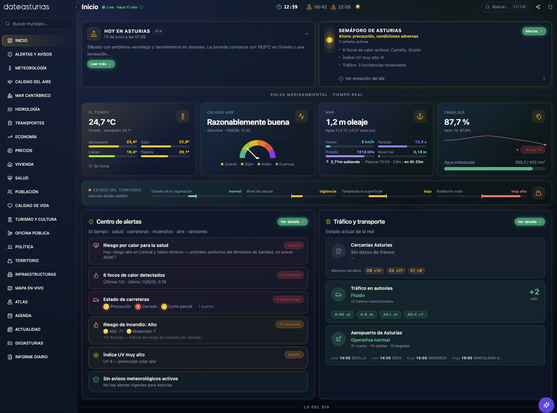Click the Alertas button in Semáforo card
557x413 pixels.
click(534, 31)
